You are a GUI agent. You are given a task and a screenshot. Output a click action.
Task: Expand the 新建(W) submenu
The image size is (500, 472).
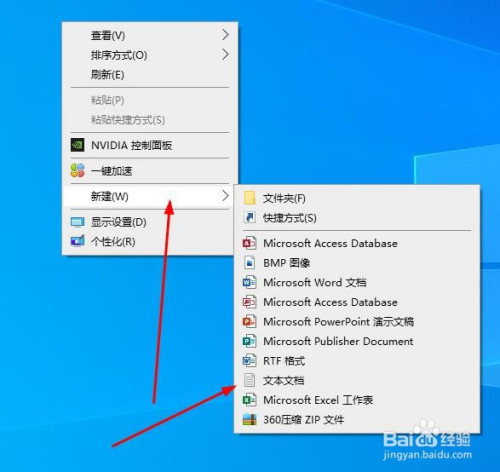[149, 196]
